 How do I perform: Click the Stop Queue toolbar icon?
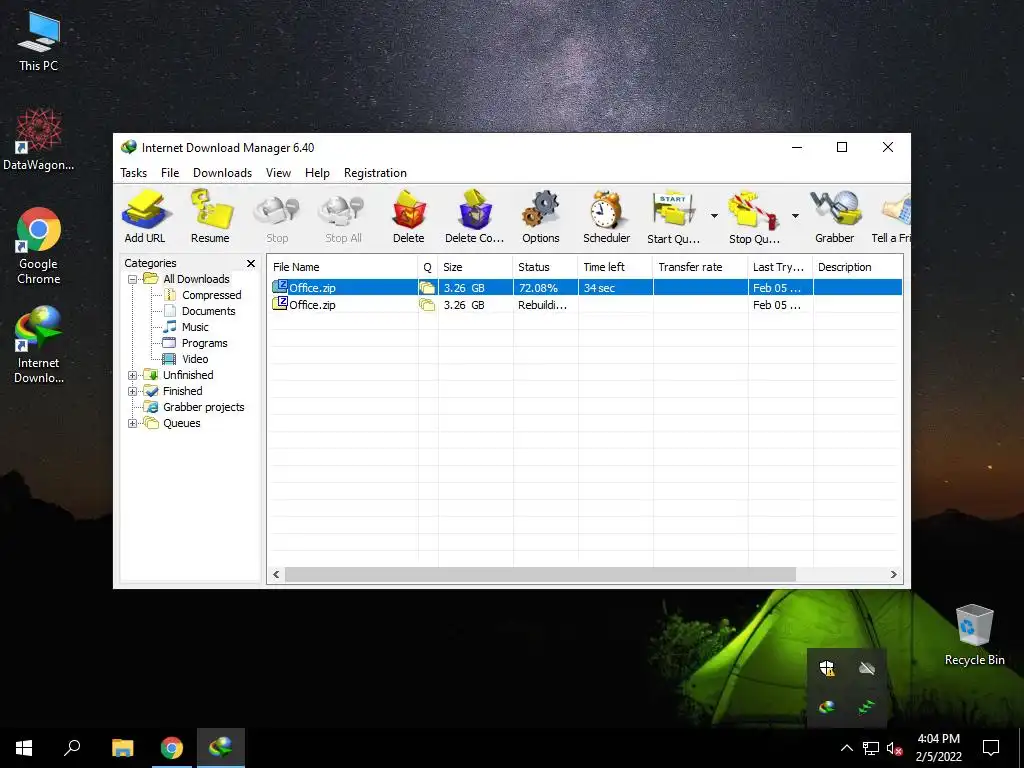click(x=754, y=216)
